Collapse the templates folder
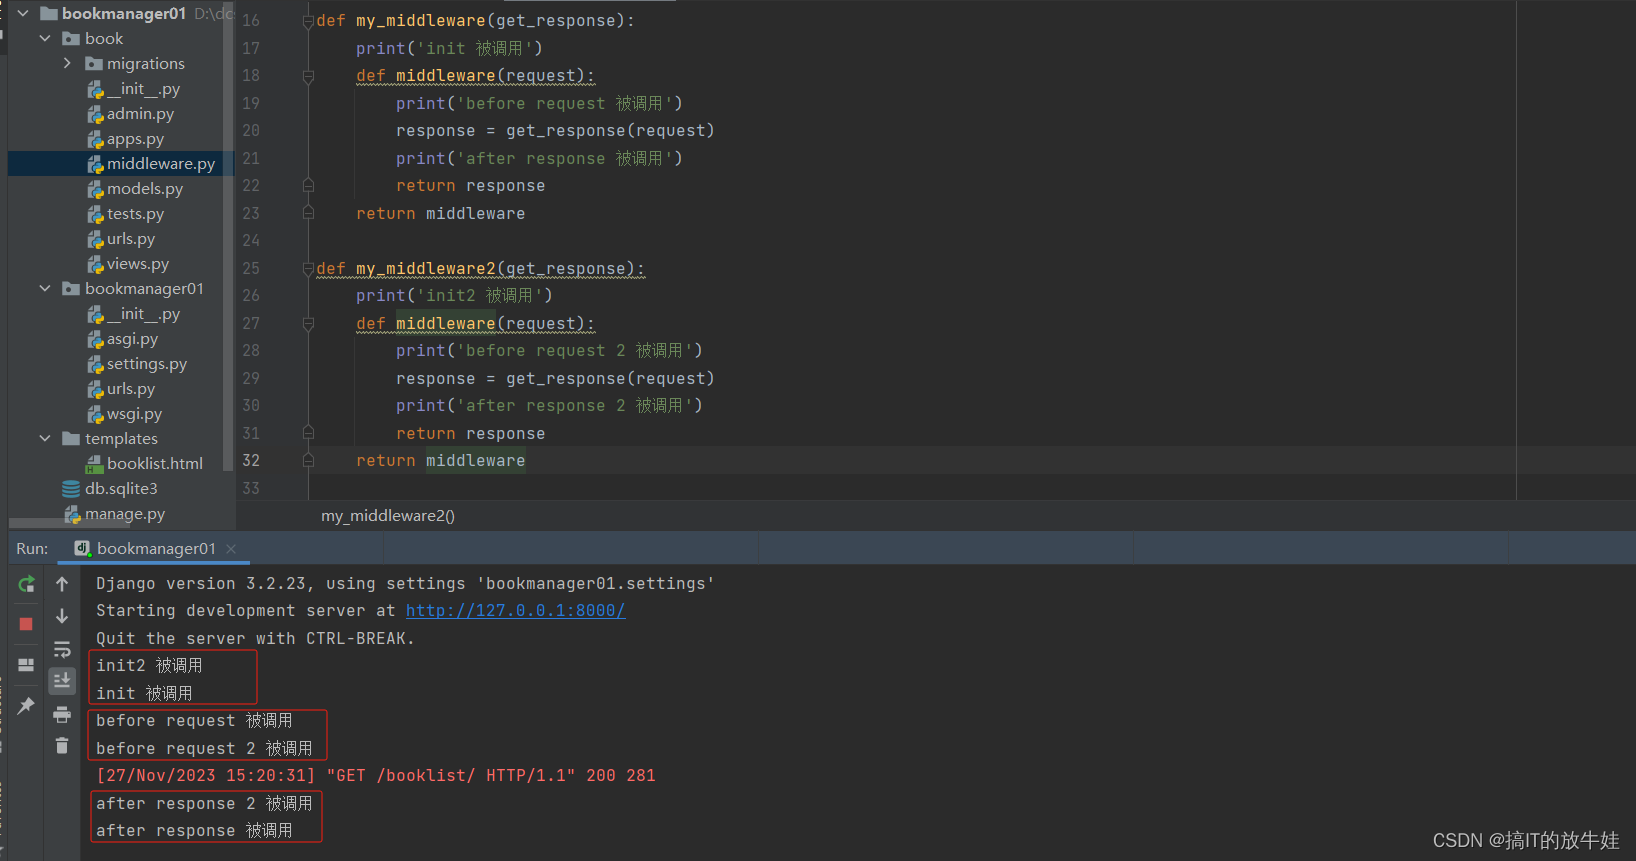 [x=45, y=438]
